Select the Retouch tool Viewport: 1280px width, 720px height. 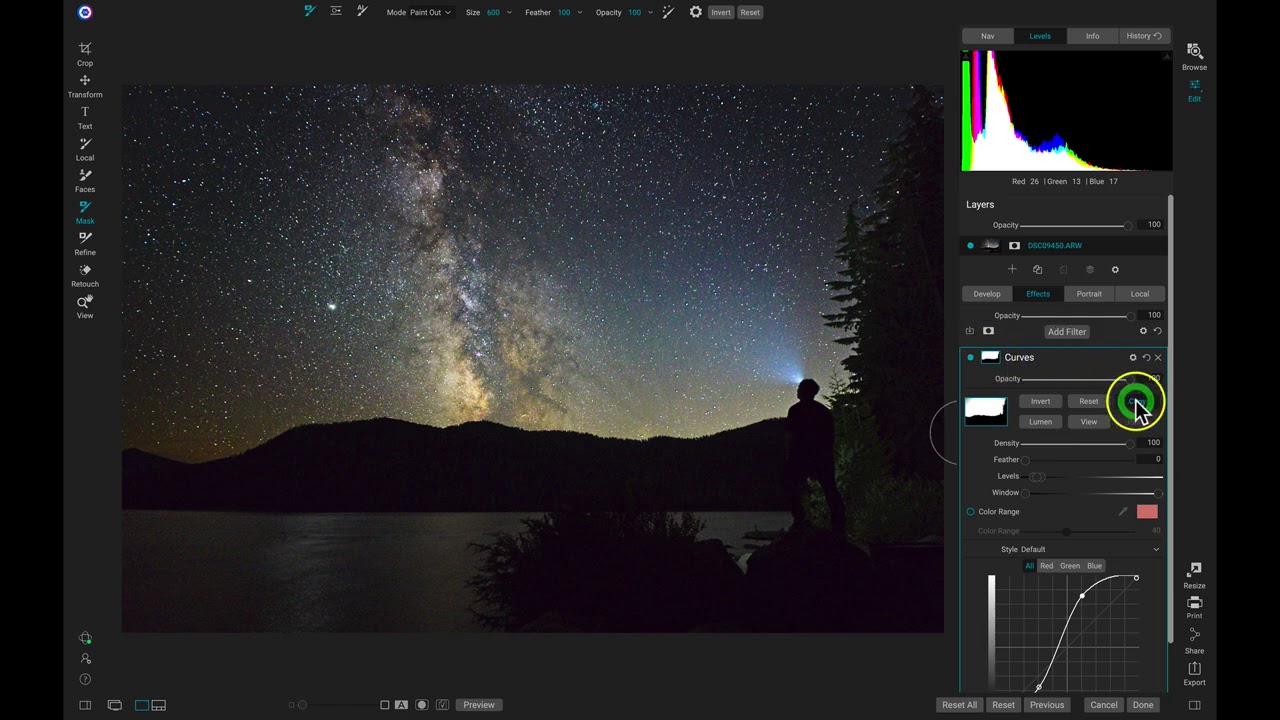(x=85, y=276)
